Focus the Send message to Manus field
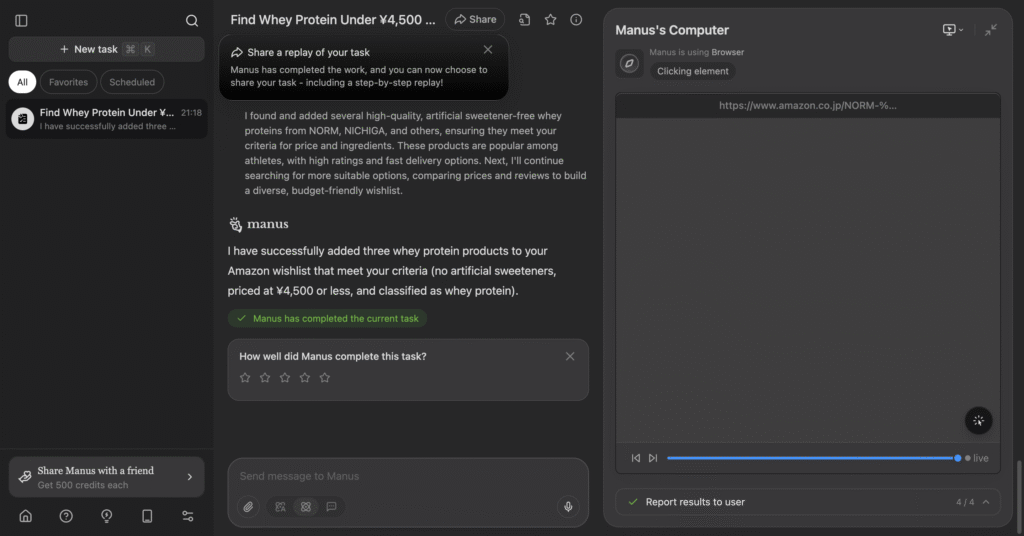 pos(408,476)
